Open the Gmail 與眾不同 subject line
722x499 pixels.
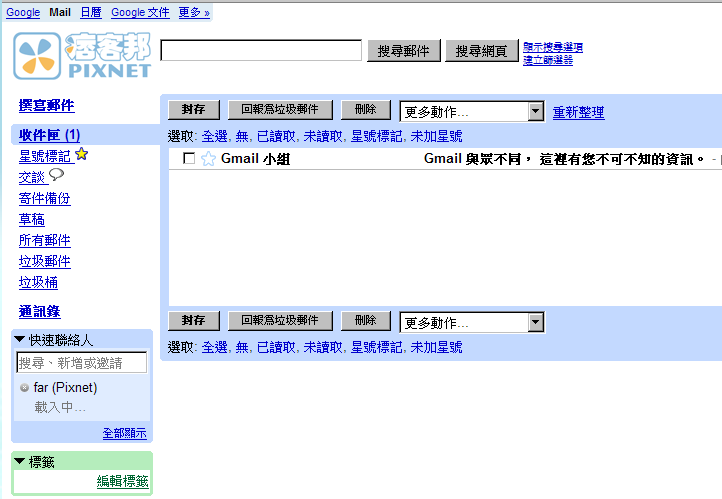click(x=564, y=159)
